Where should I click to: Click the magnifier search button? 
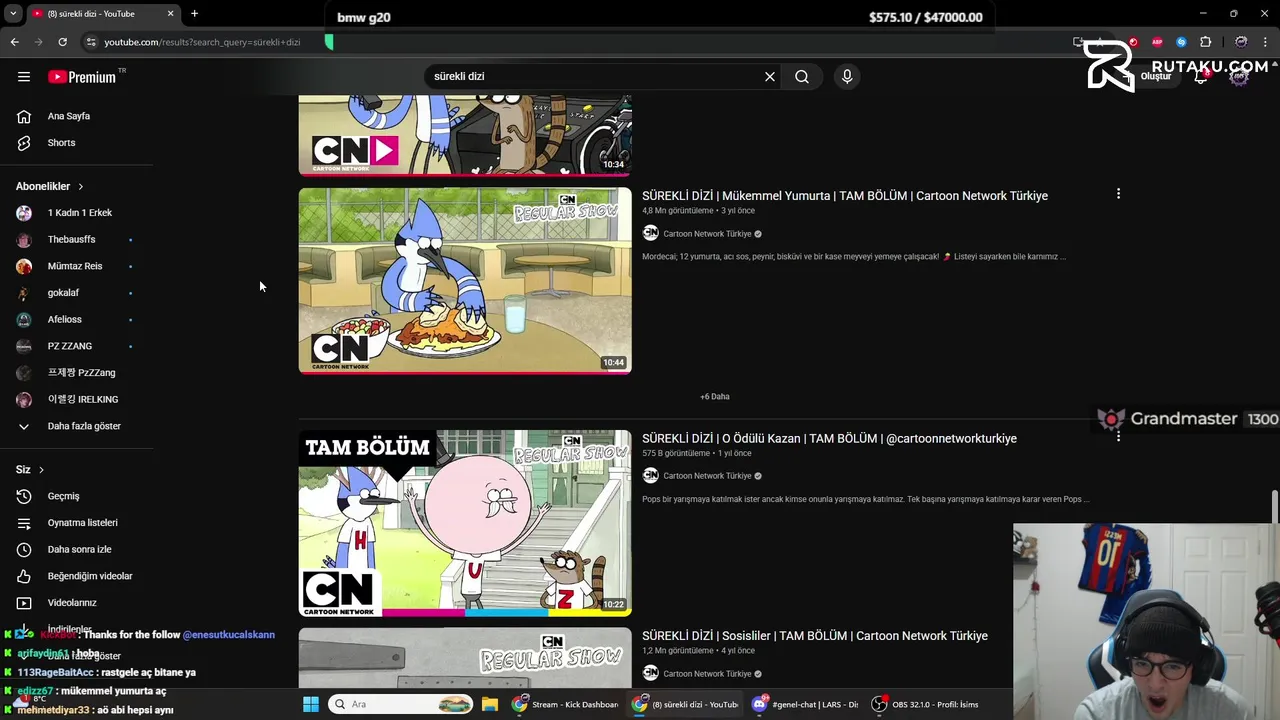pos(802,76)
